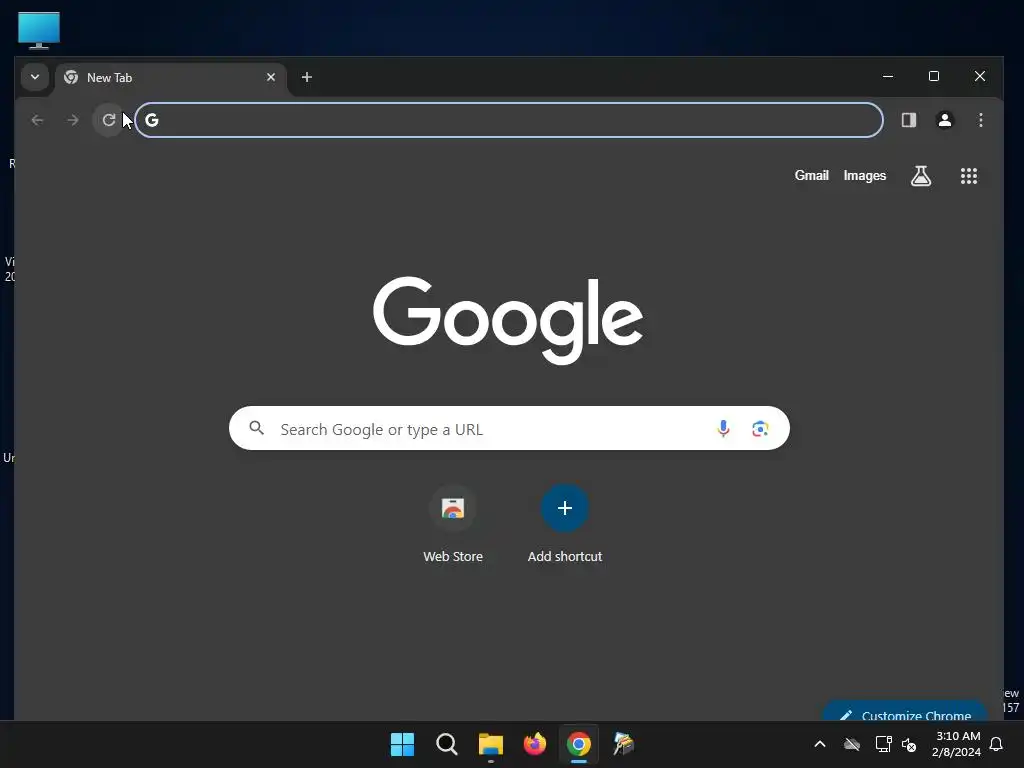Click the OneDrive cloud tray icon

tap(852, 744)
